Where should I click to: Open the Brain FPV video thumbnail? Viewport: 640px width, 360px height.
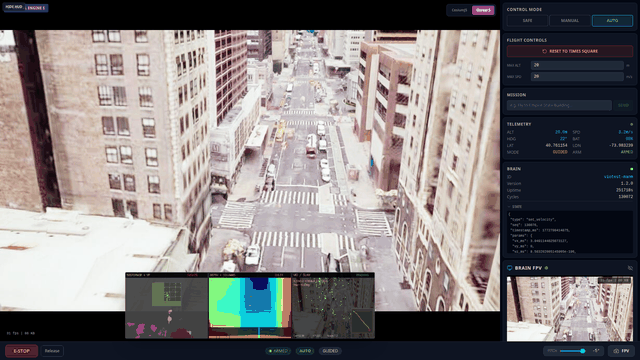pyautogui.click(x=570, y=309)
